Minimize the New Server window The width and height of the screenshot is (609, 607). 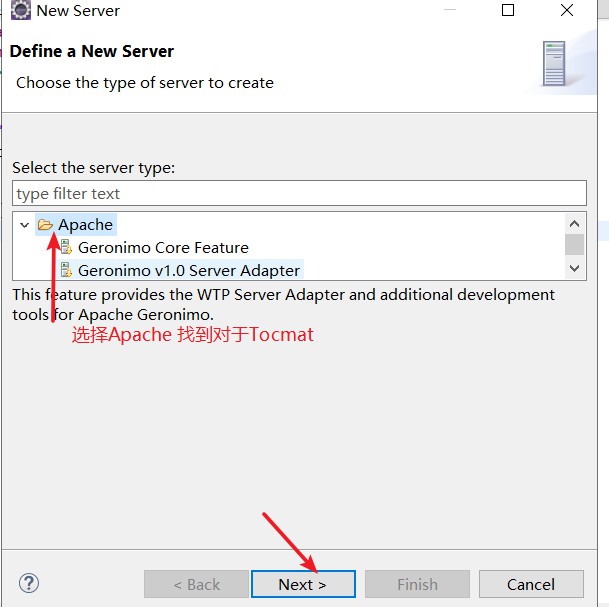[450, 10]
